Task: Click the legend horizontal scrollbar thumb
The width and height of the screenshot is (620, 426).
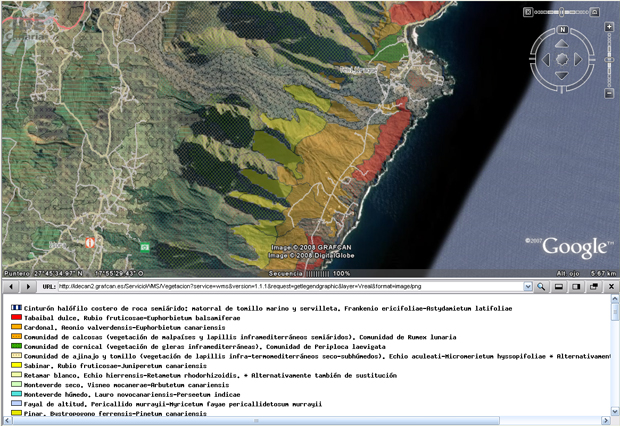Action: coord(256,420)
